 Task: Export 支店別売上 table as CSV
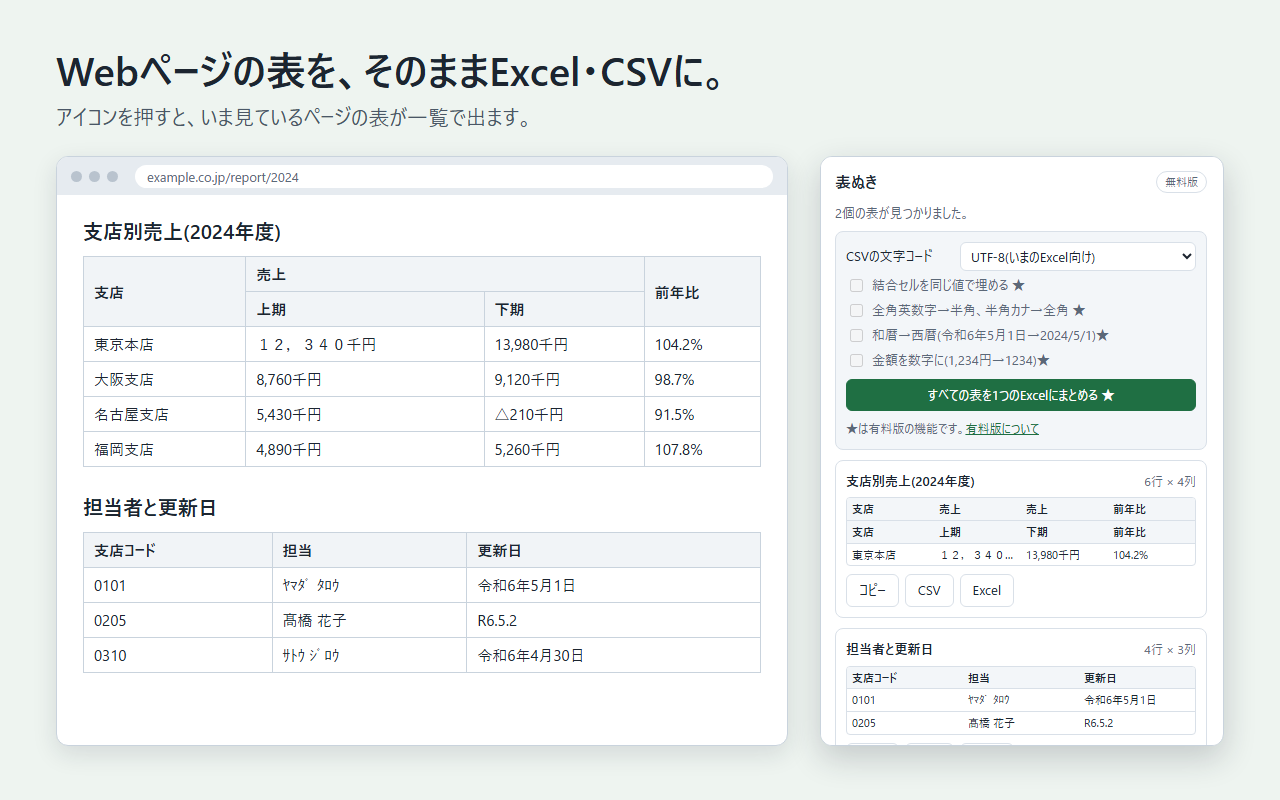tap(929, 590)
